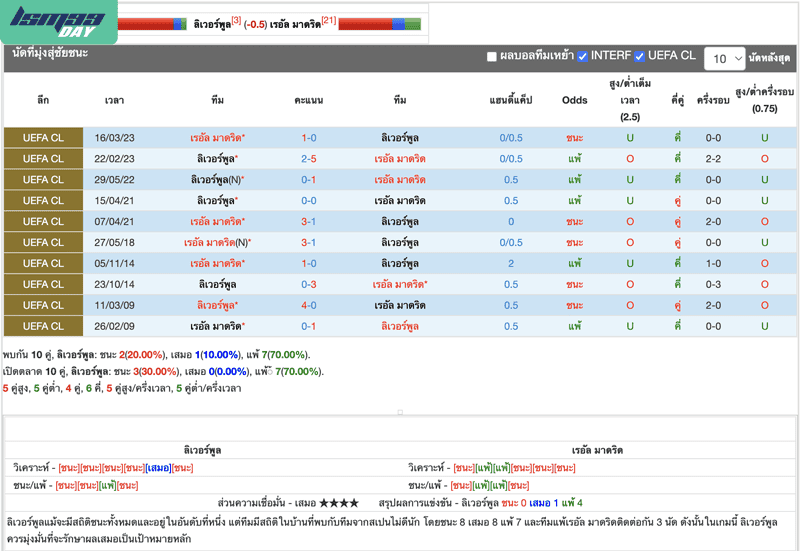Click the UEFA CL badge for 29/05/22
This screenshot has height=551, width=800.
[x=43, y=180]
